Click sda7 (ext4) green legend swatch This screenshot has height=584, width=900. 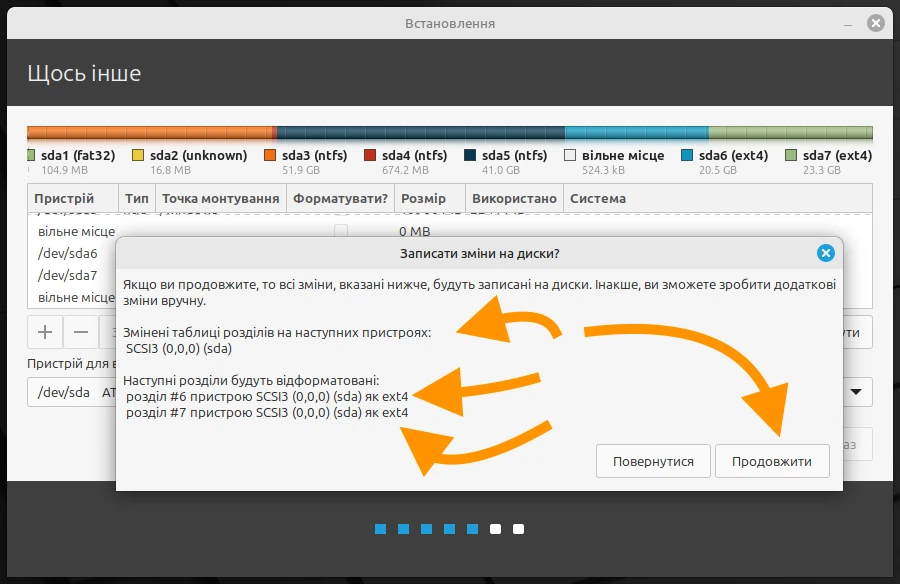791,155
